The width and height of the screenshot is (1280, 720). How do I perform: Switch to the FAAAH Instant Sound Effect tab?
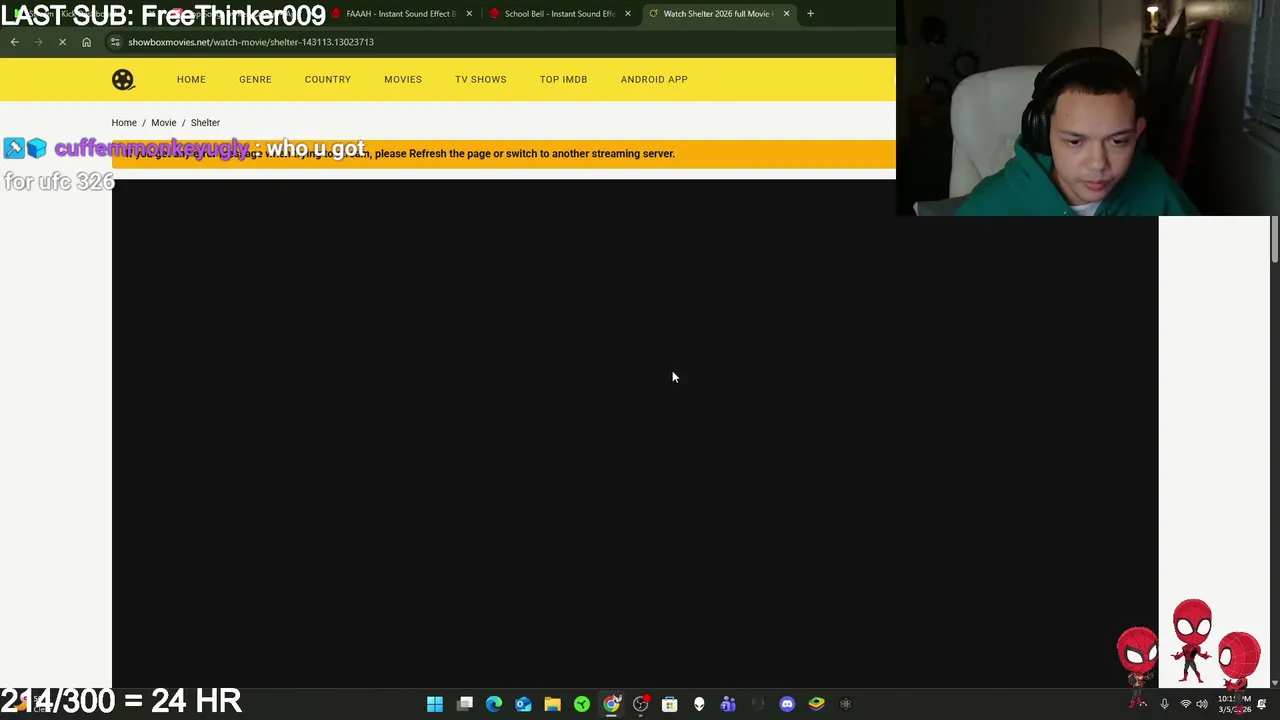click(x=400, y=14)
